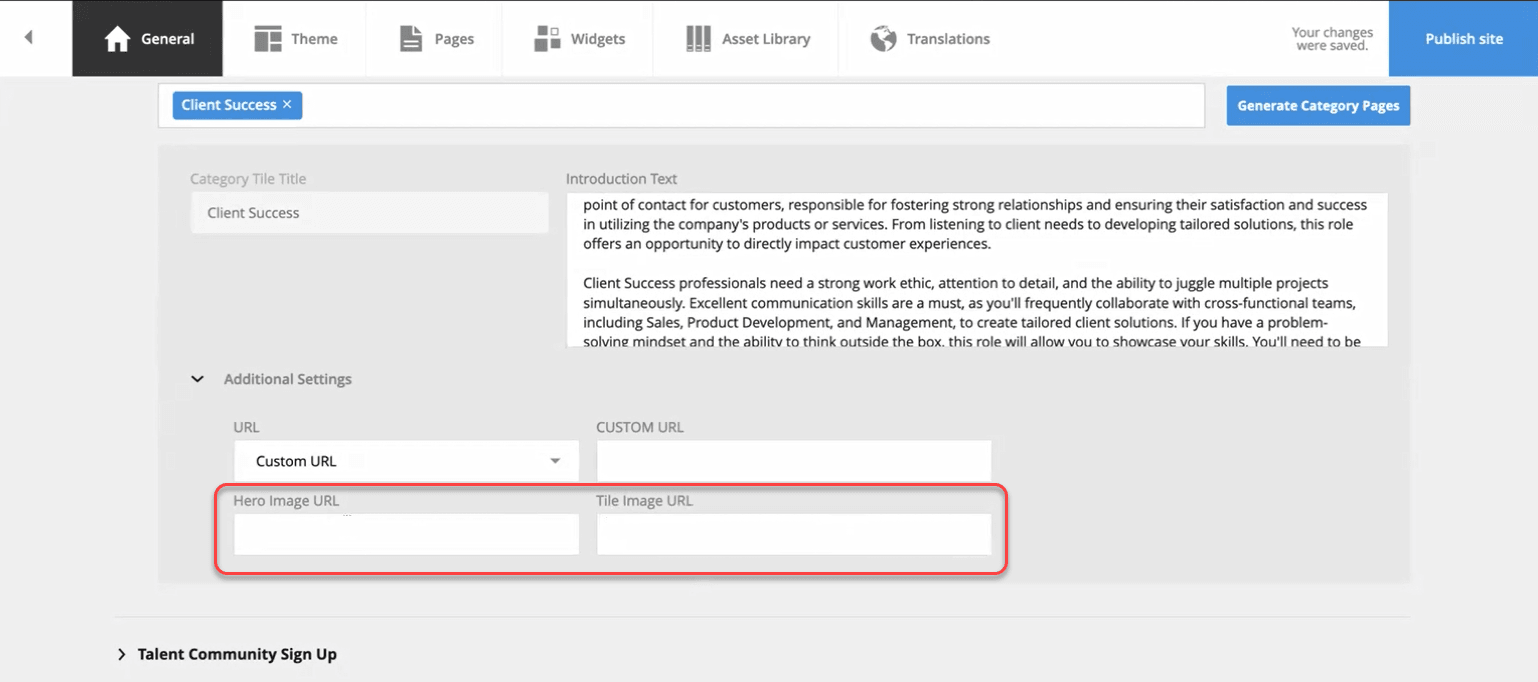This screenshot has width=1538, height=682.
Task: Expand the Talent Community Sign Up section
Action: point(122,655)
